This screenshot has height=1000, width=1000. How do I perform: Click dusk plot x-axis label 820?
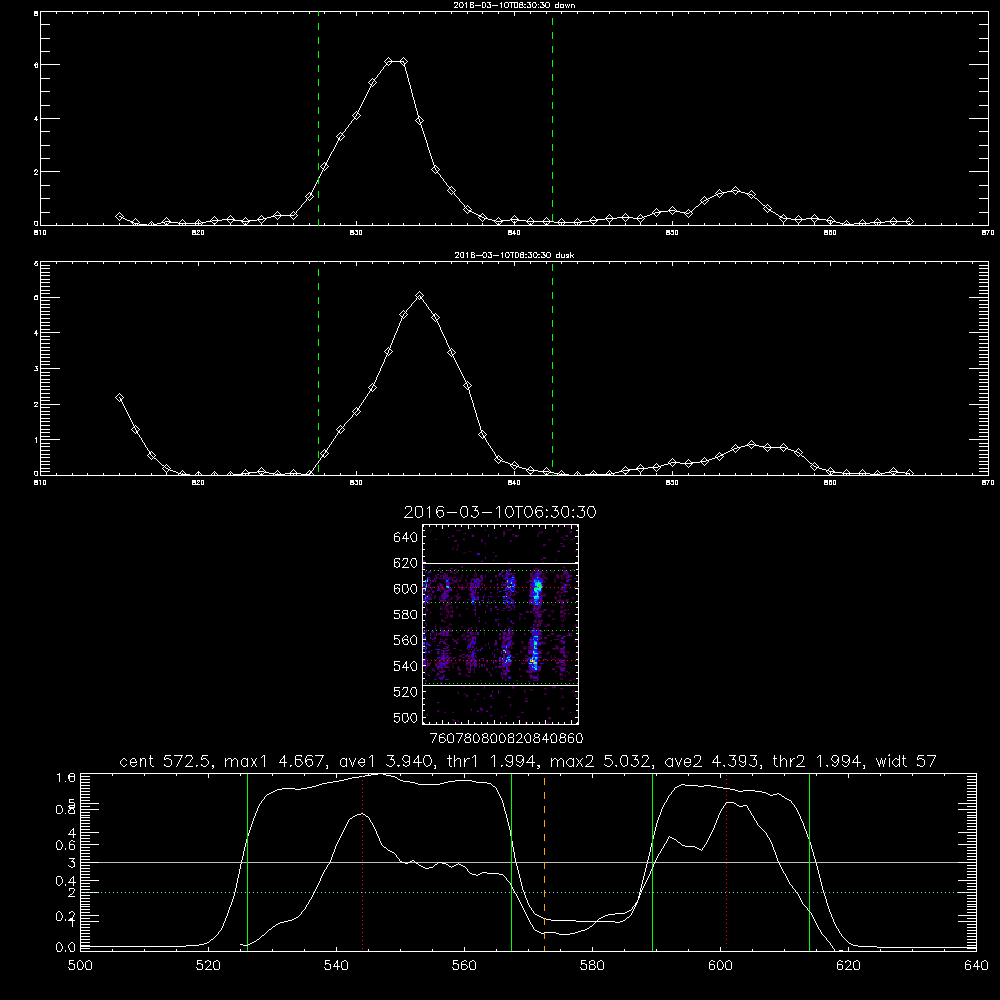pyautogui.click(x=198, y=483)
